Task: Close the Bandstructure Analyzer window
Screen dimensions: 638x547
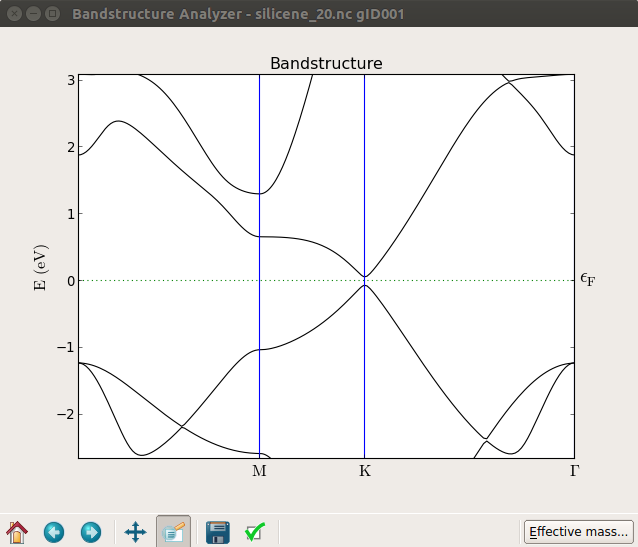Action: click(14, 13)
